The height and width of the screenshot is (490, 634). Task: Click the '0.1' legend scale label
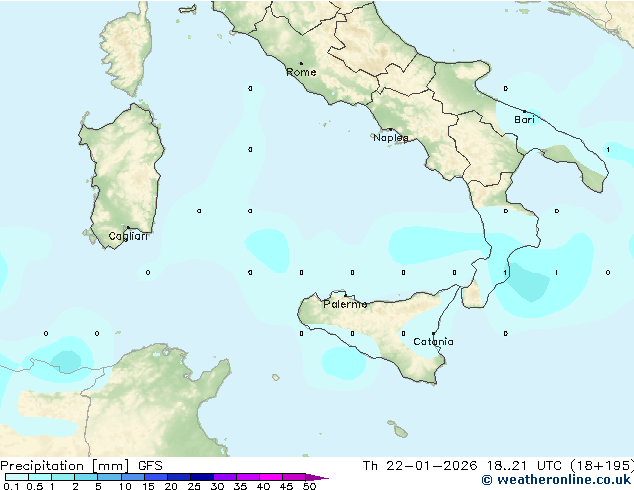tap(11, 486)
